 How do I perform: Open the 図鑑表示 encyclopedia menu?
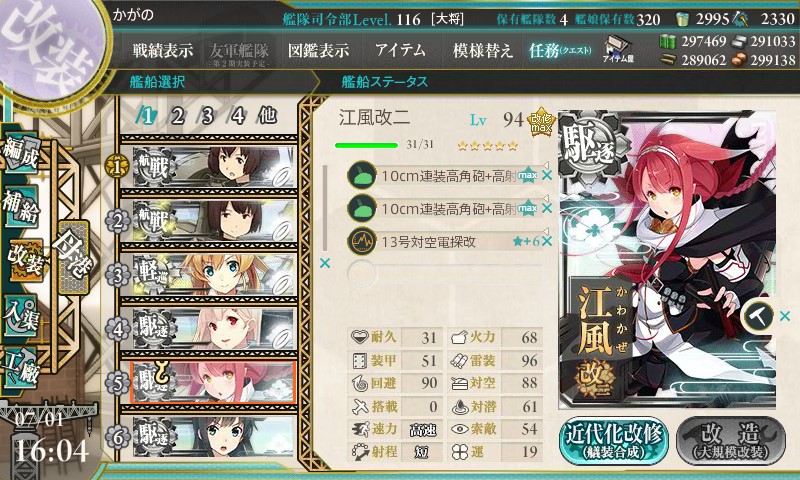(318, 50)
